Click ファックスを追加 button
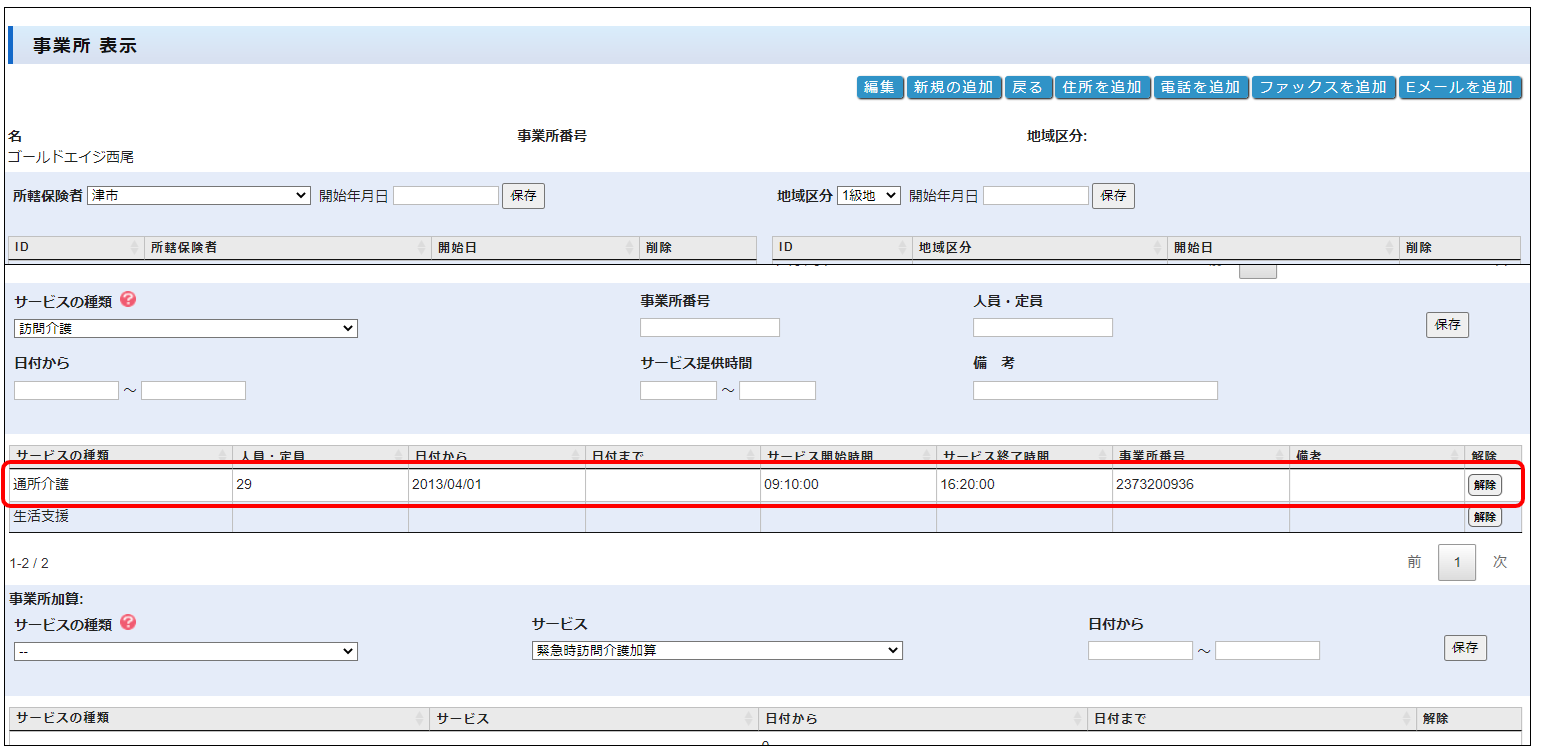1542x756 pixels. click(x=1323, y=88)
